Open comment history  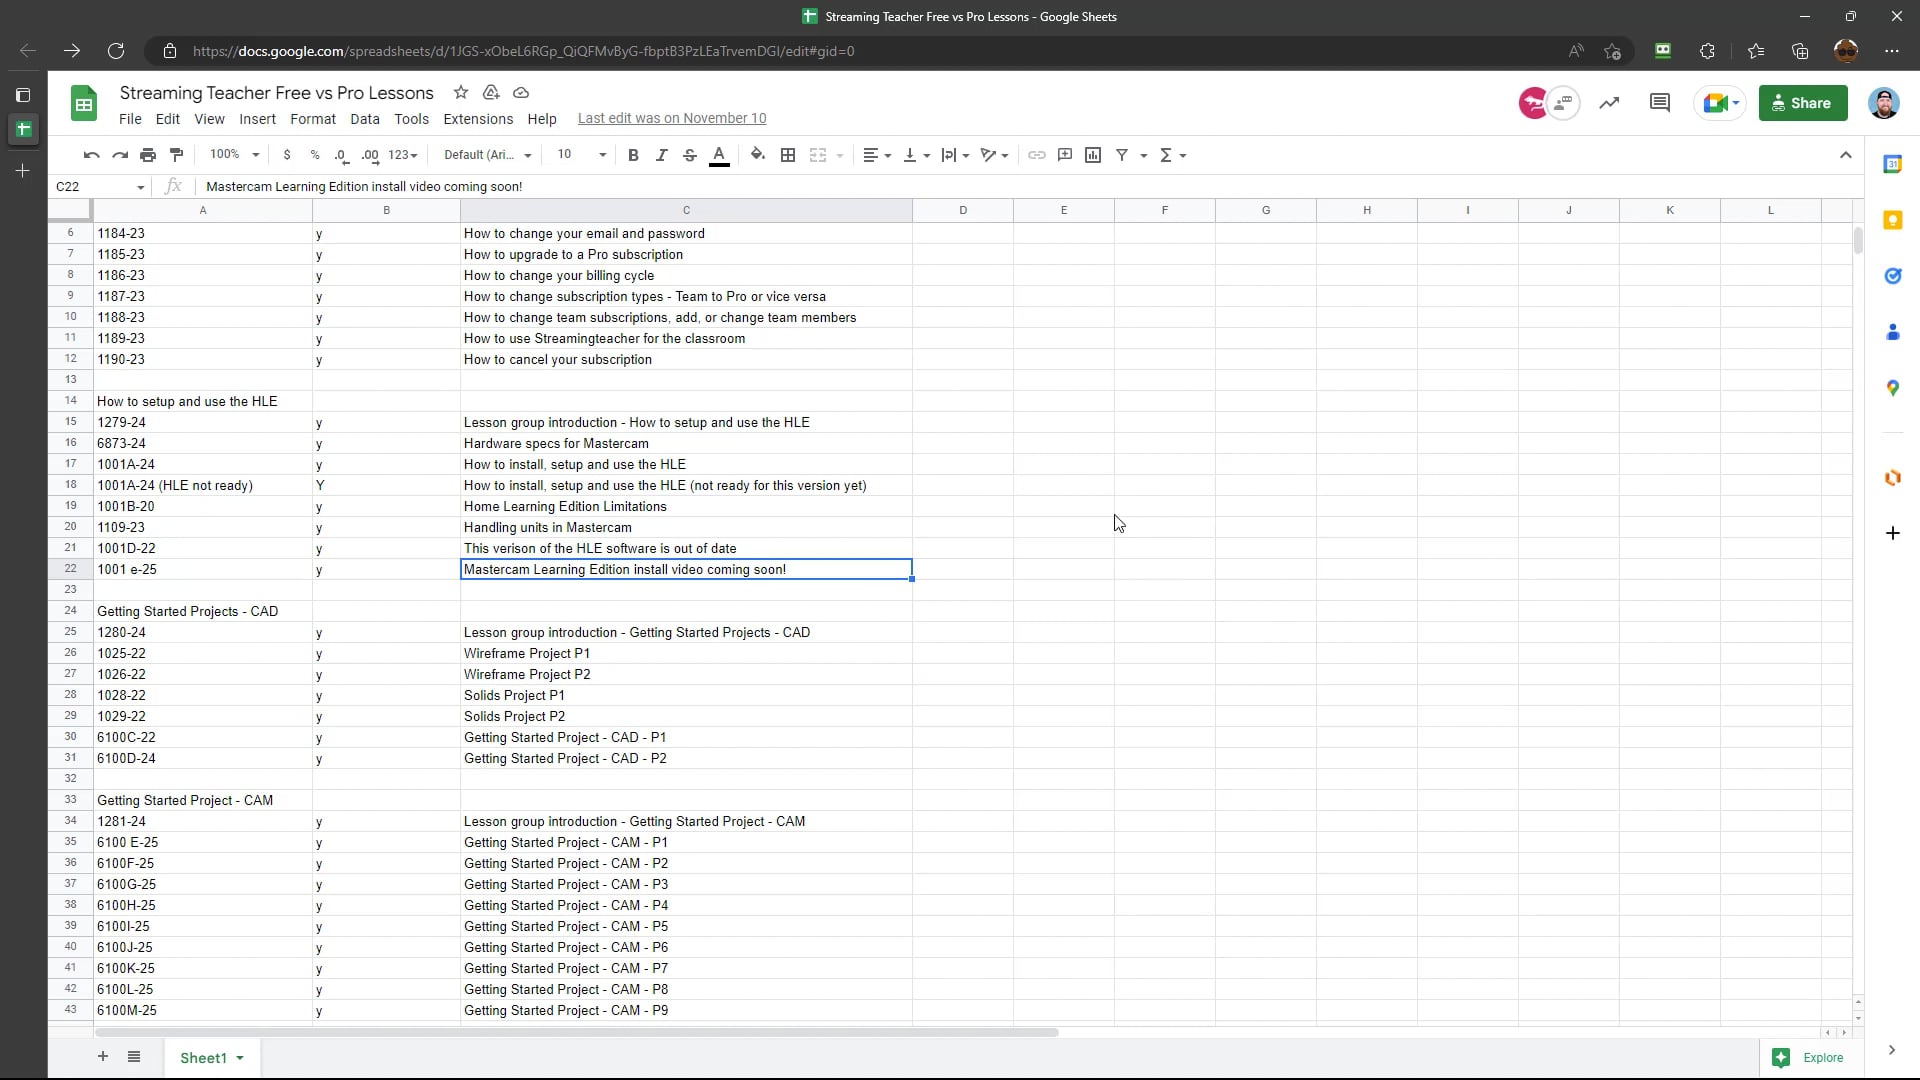pyautogui.click(x=1660, y=103)
